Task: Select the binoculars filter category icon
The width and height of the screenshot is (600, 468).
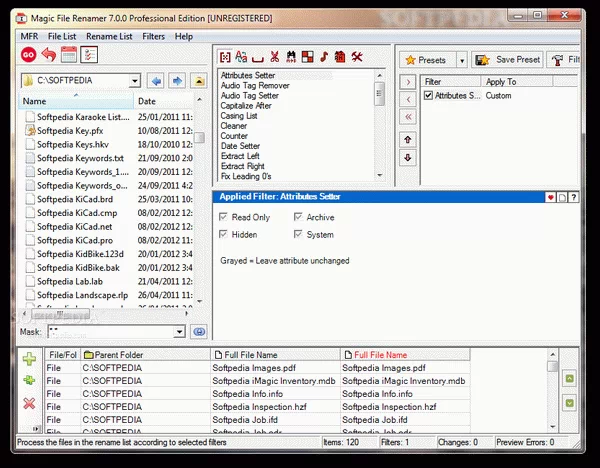Action: (x=291, y=57)
